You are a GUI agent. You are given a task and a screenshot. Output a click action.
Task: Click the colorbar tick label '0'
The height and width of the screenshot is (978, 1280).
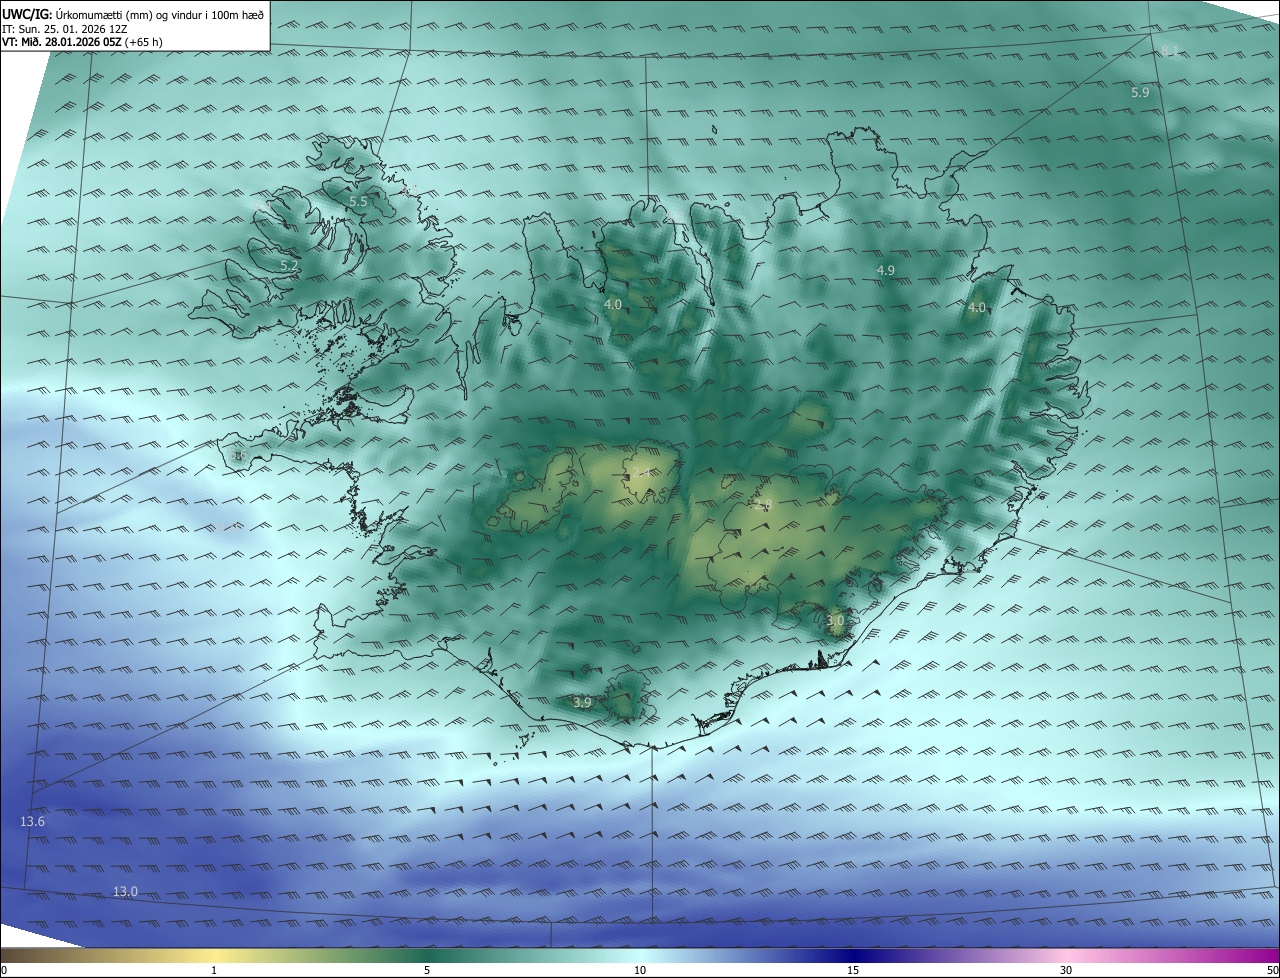(4, 971)
